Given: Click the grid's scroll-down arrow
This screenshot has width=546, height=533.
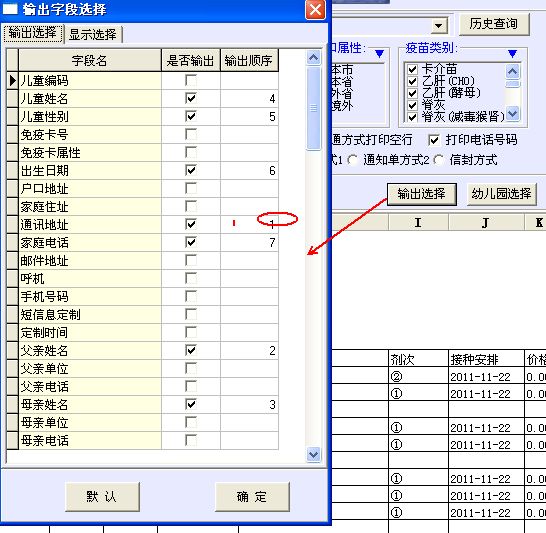Looking at the screenshot, I should [313, 454].
